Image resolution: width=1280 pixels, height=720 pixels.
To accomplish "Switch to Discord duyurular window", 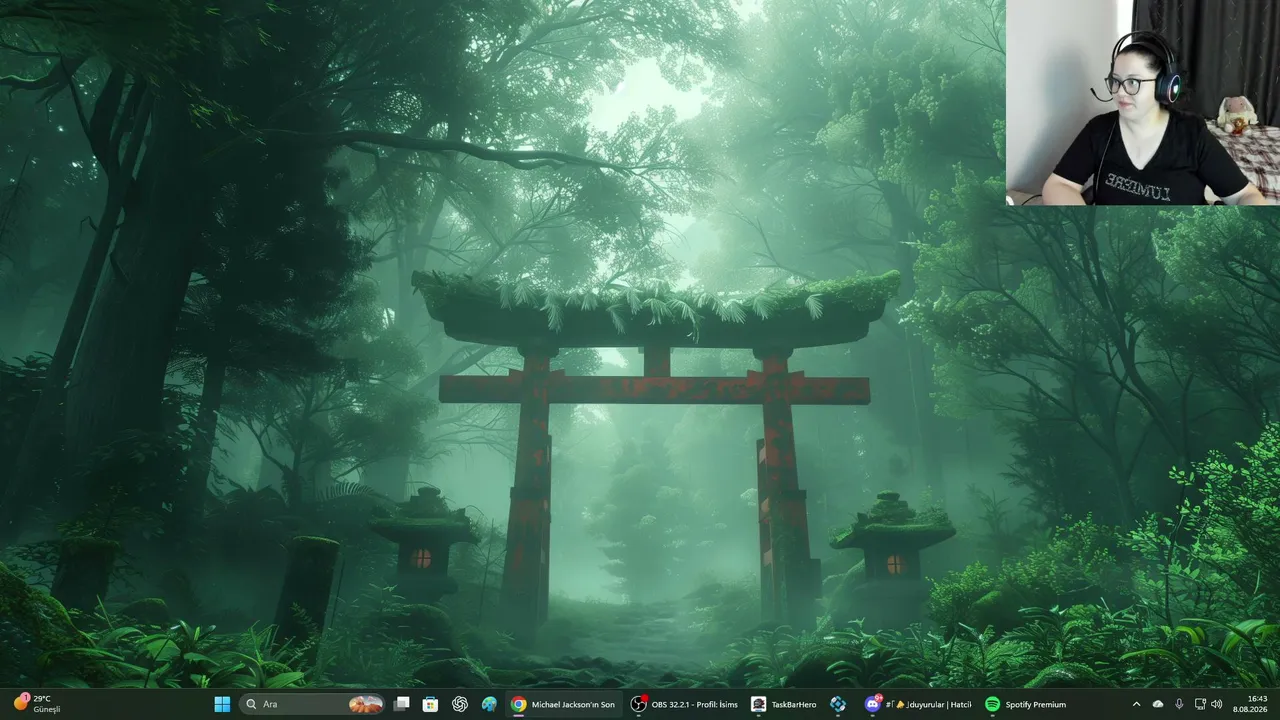I will pos(918,704).
